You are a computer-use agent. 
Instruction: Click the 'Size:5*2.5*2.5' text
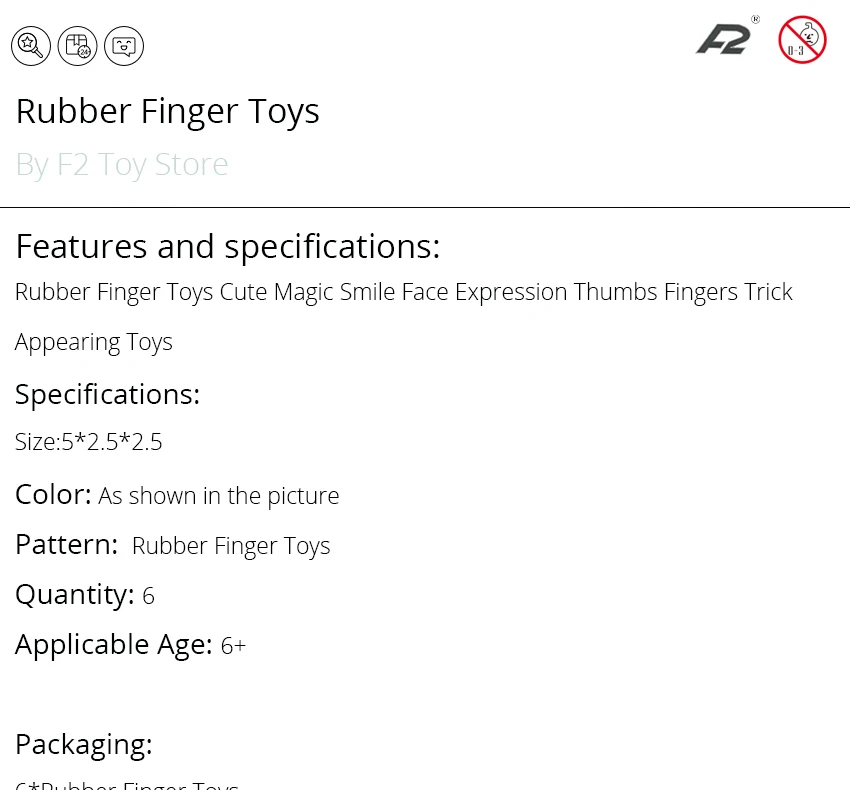(88, 442)
